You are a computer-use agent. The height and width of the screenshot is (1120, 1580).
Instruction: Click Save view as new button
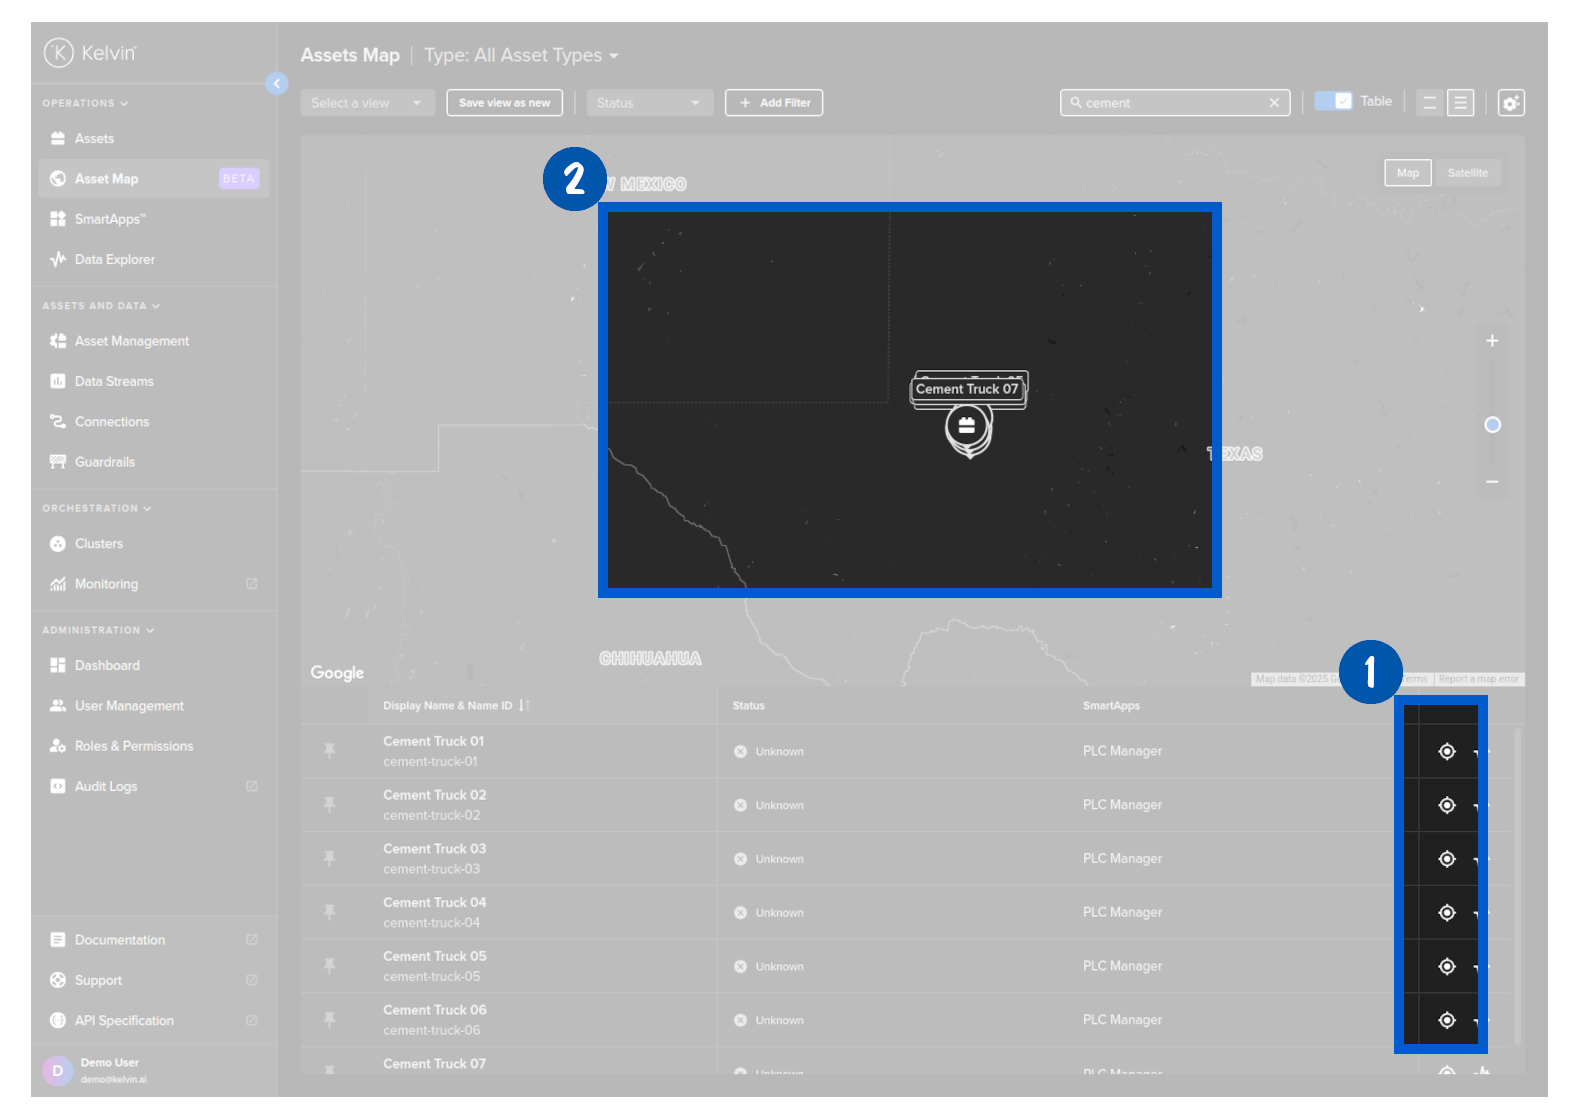(504, 103)
